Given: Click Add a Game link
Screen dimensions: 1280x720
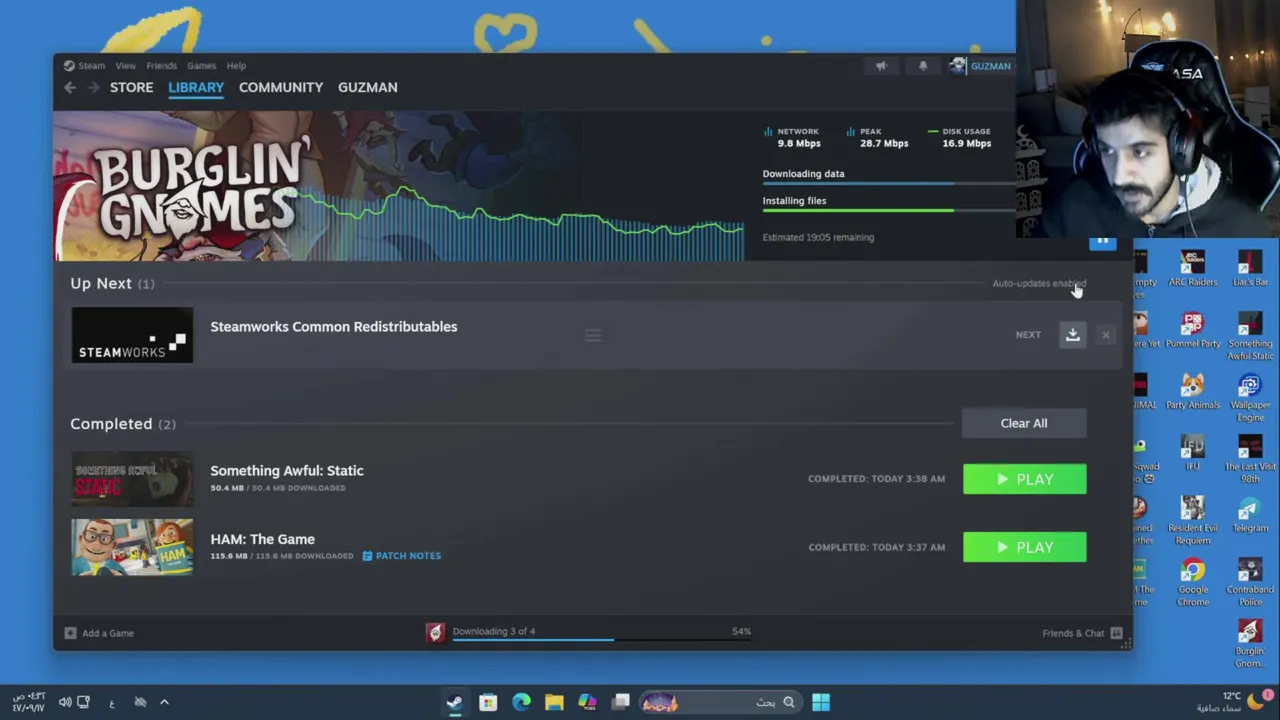Looking at the screenshot, I should [108, 633].
